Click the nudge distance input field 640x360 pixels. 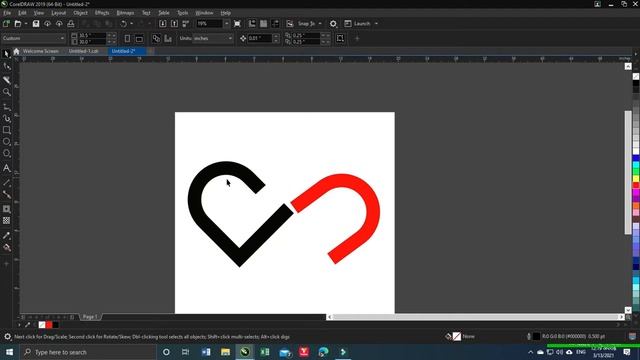(260, 38)
